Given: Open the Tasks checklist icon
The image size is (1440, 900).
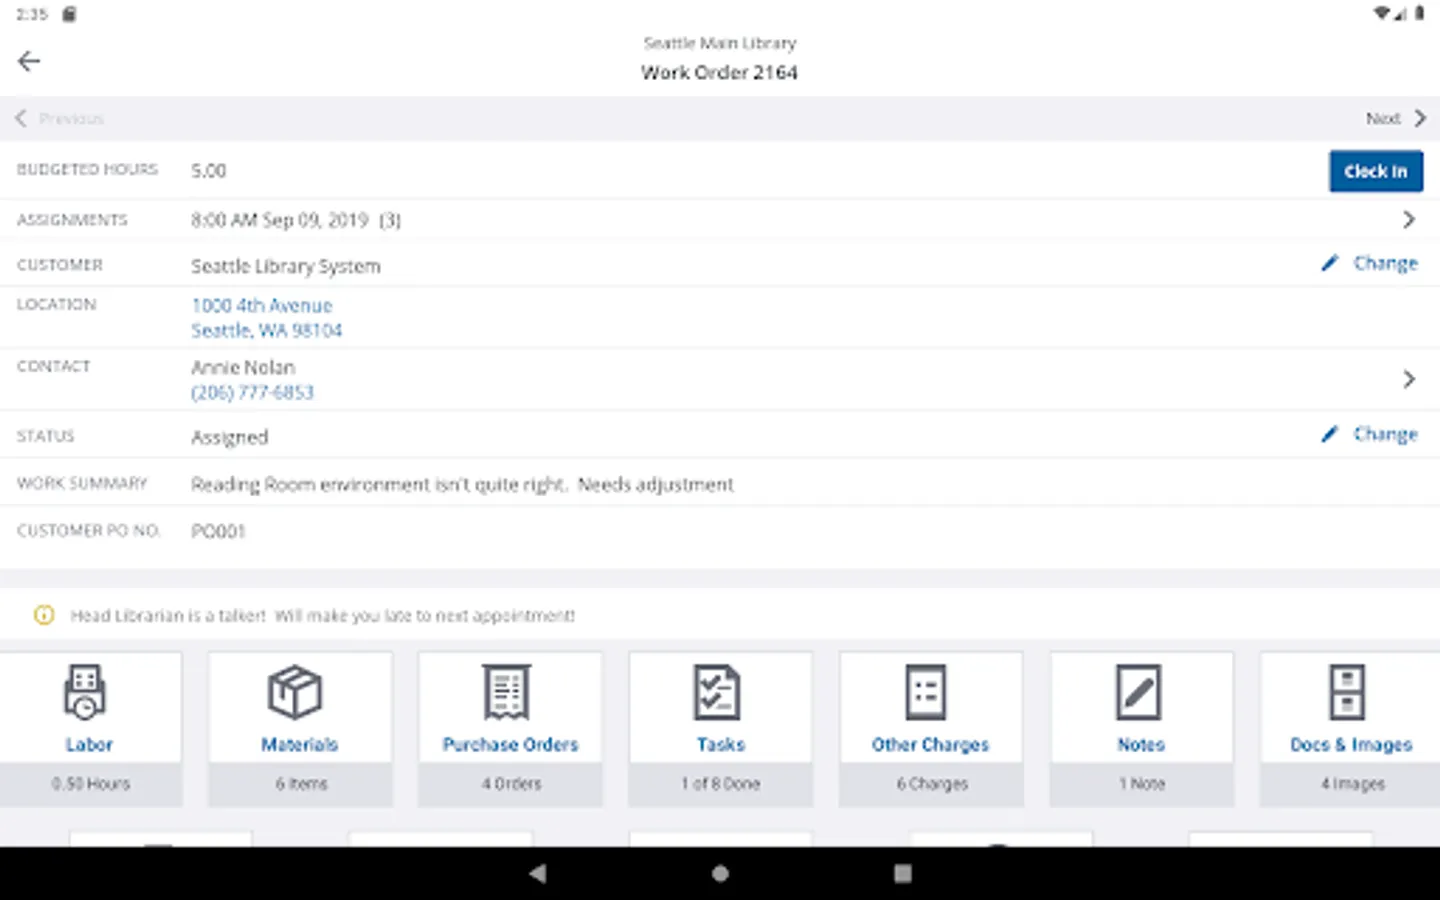Looking at the screenshot, I should 717,692.
